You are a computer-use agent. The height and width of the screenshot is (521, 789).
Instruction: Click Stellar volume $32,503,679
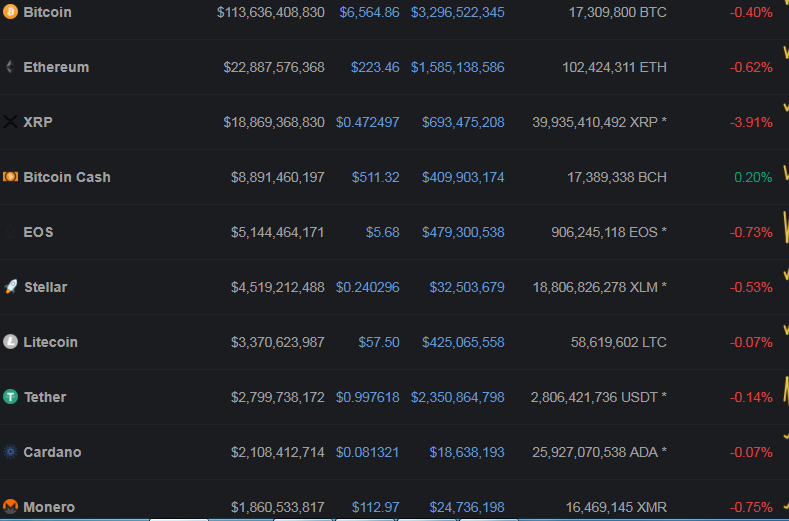pyautogui.click(x=466, y=287)
